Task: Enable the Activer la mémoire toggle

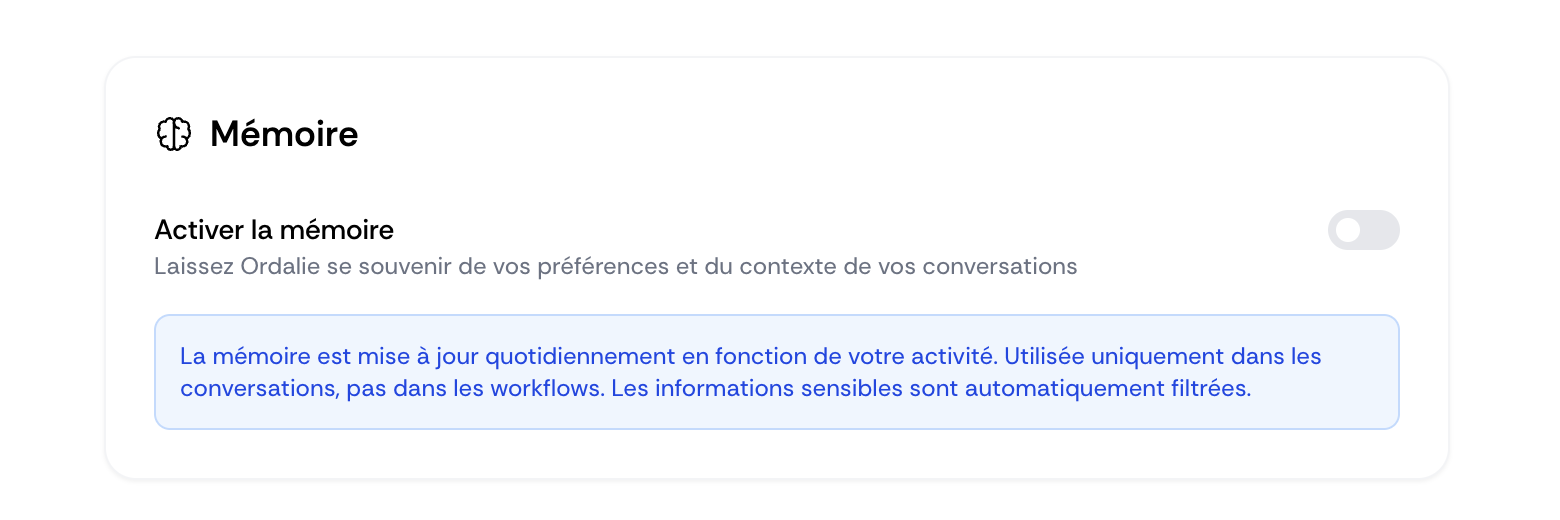Action: point(1363,230)
